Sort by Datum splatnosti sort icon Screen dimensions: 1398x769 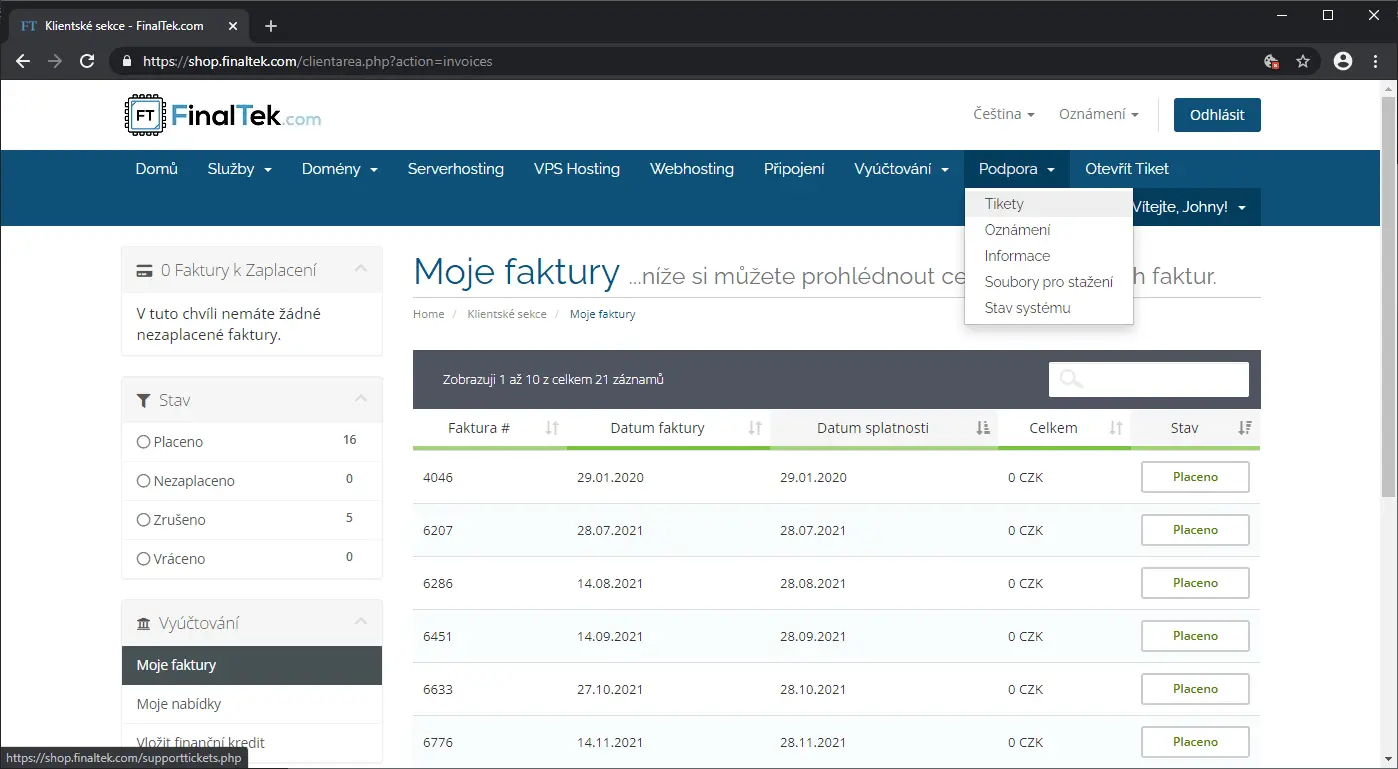pyautogui.click(x=983, y=428)
